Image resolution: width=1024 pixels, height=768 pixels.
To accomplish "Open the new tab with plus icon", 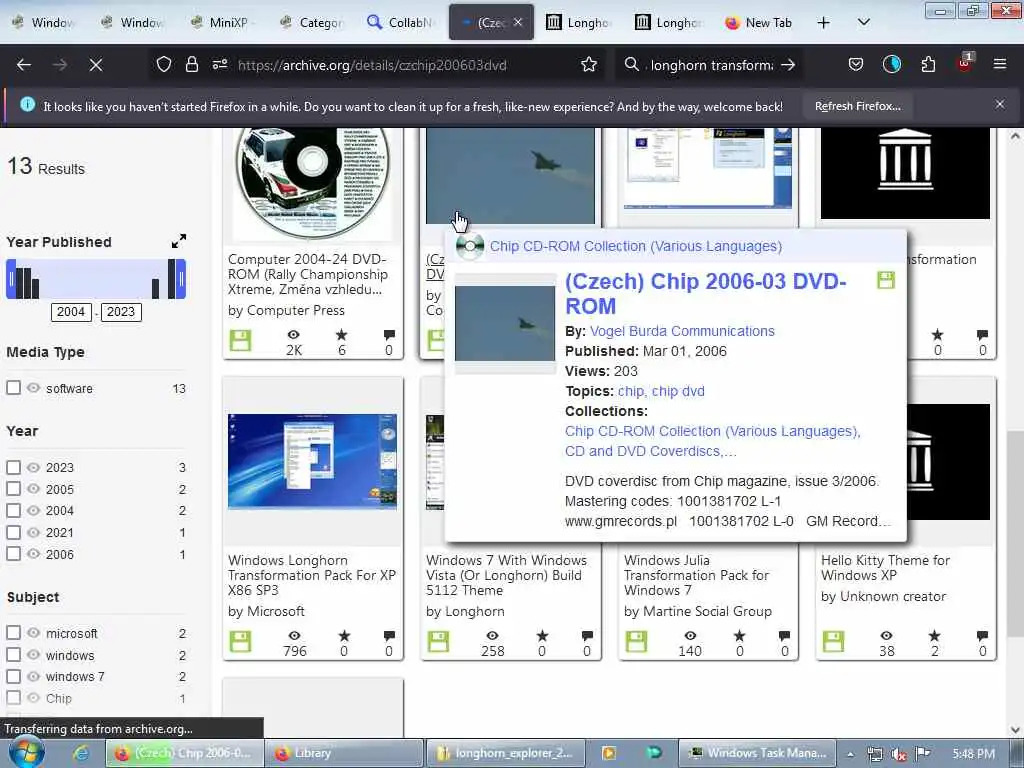I will 824,23.
